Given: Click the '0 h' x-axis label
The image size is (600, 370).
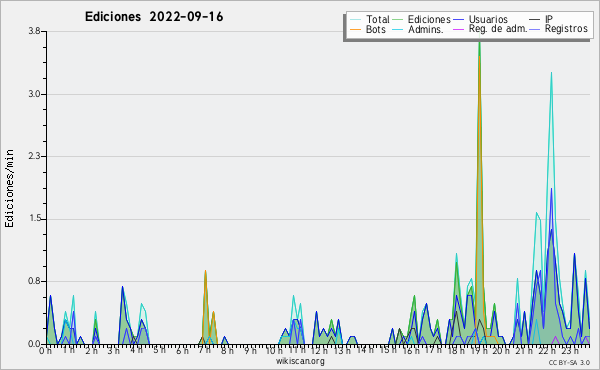Looking at the screenshot, I should pyautogui.click(x=46, y=350).
